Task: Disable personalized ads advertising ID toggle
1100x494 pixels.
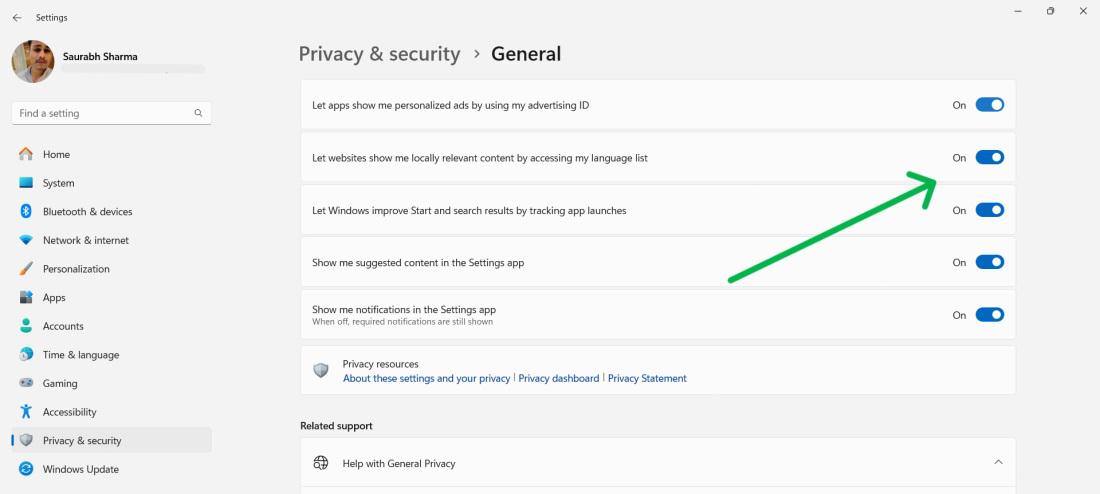Action: 989,105
